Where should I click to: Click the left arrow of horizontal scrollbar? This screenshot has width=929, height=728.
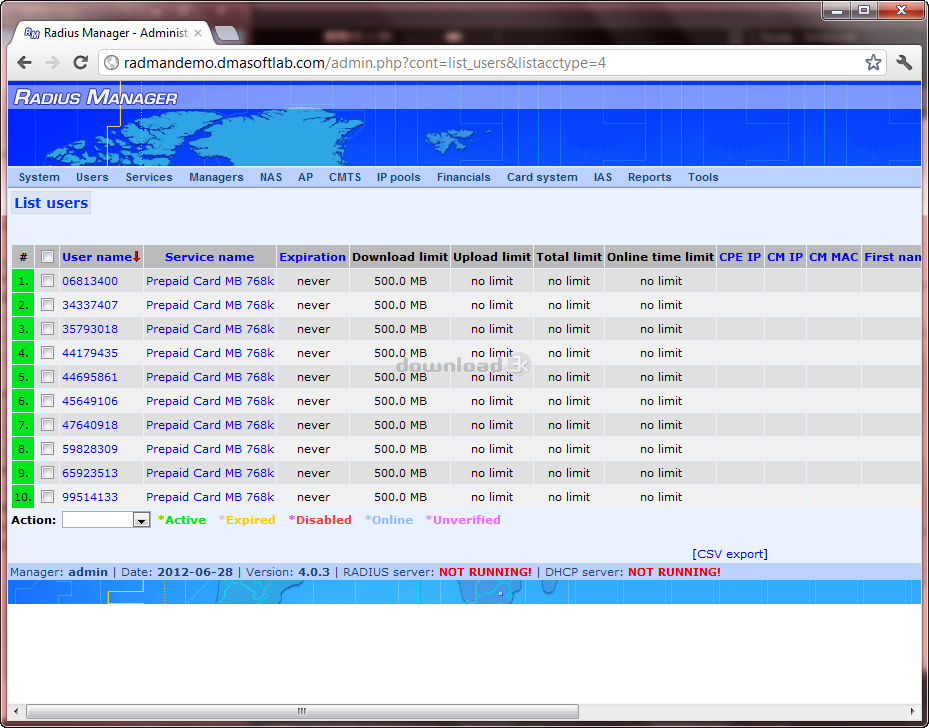point(16,711)
